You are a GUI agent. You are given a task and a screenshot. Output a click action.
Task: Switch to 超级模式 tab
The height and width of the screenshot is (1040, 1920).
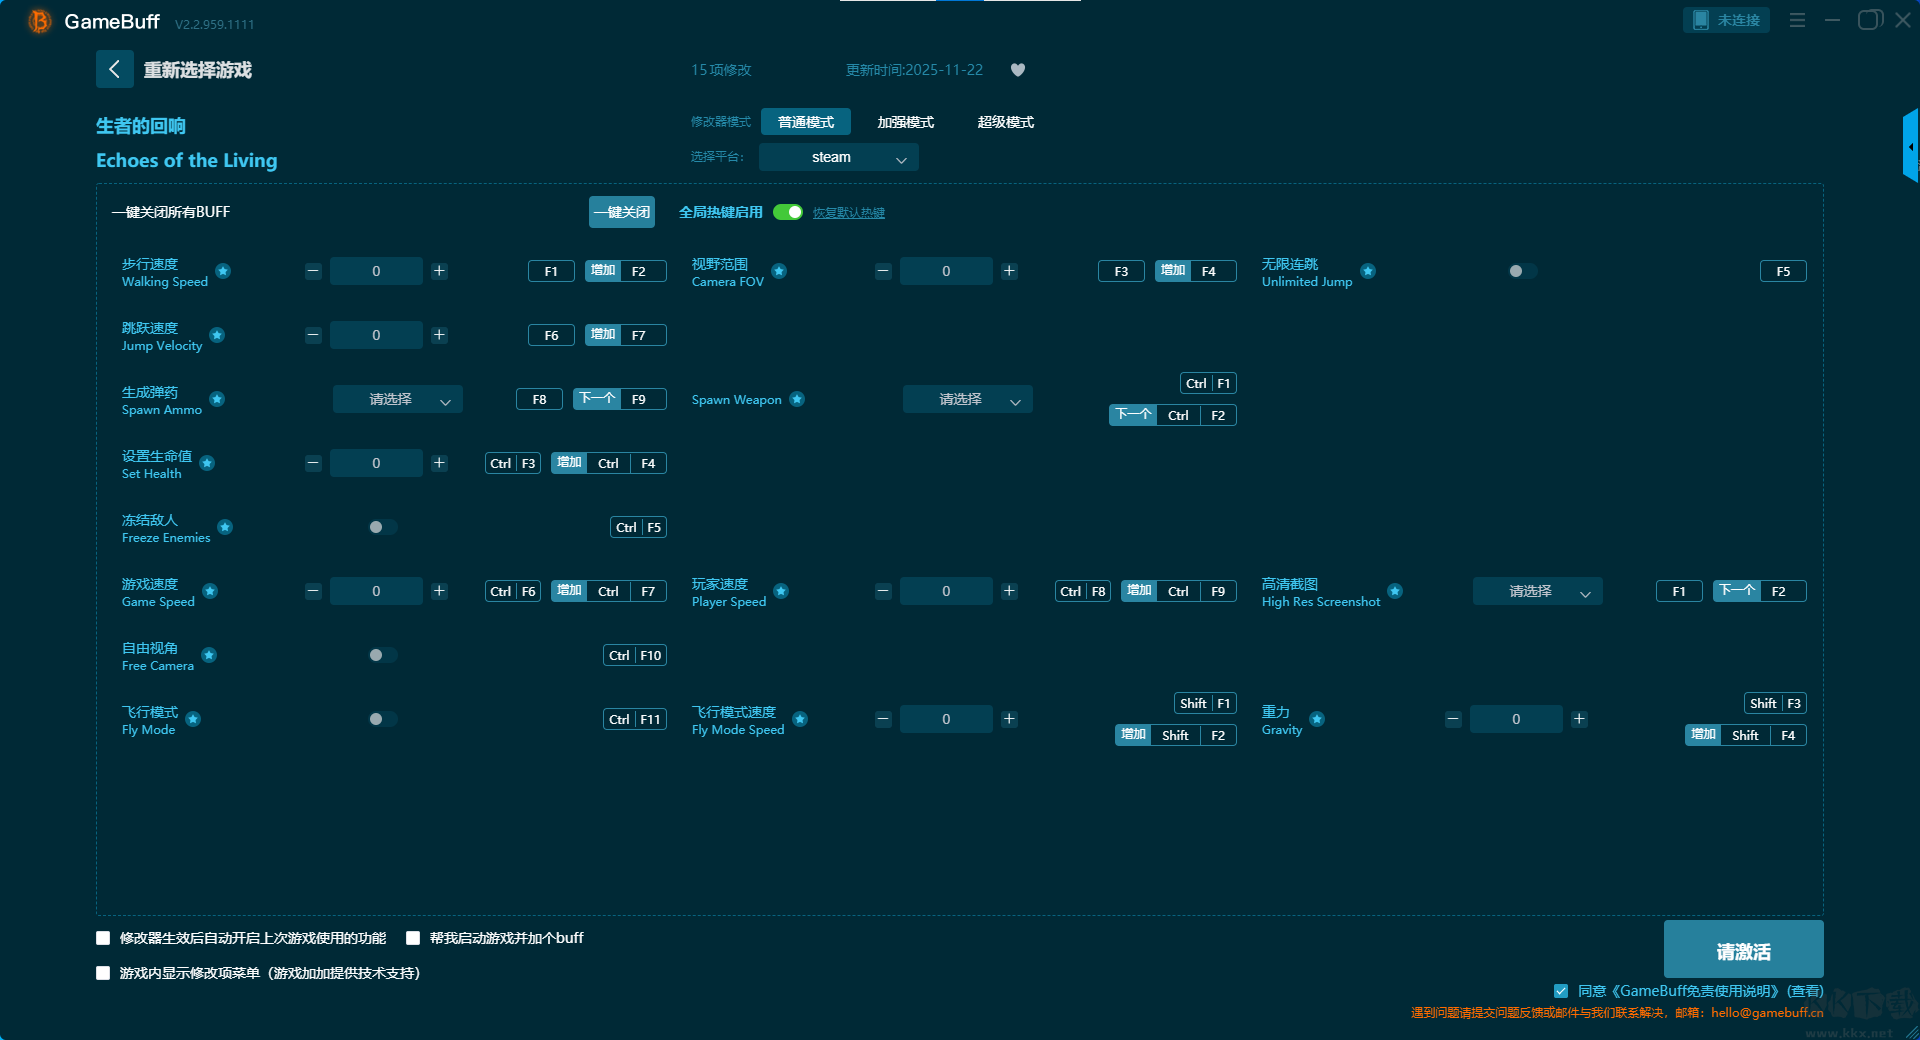tap(1005, 122)
